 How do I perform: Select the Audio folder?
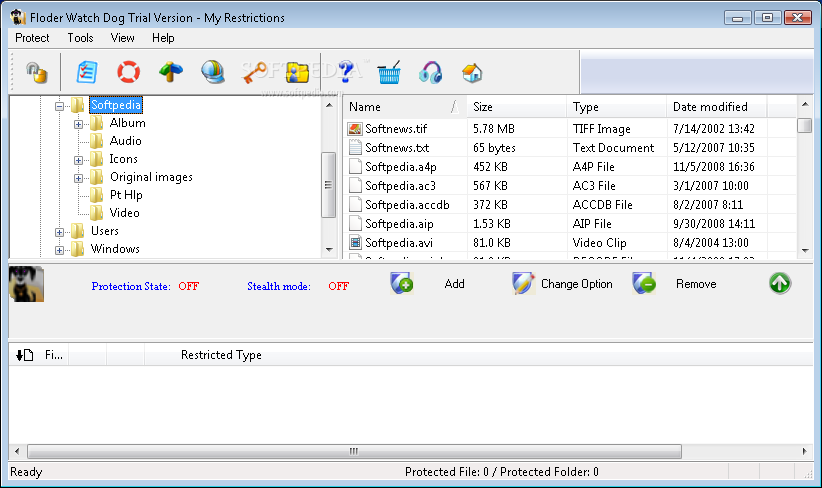point(125,141)
